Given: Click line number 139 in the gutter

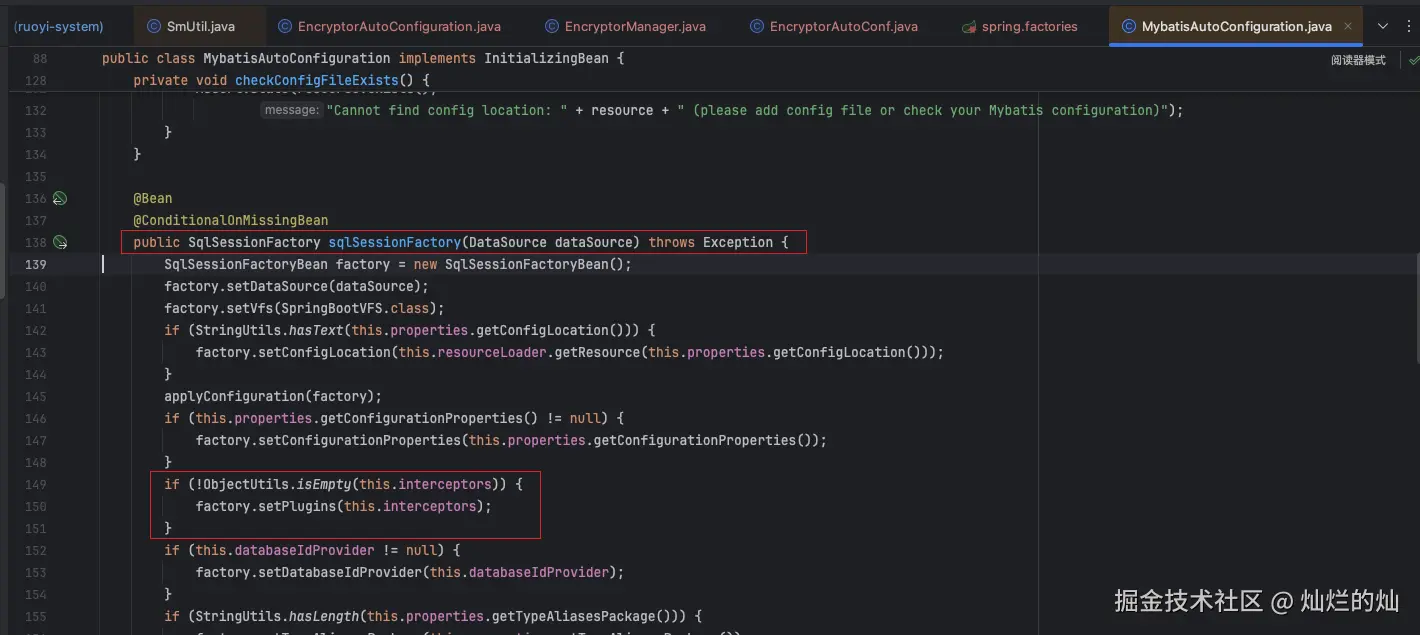Looking at the screenshot, I should [35, 264].
